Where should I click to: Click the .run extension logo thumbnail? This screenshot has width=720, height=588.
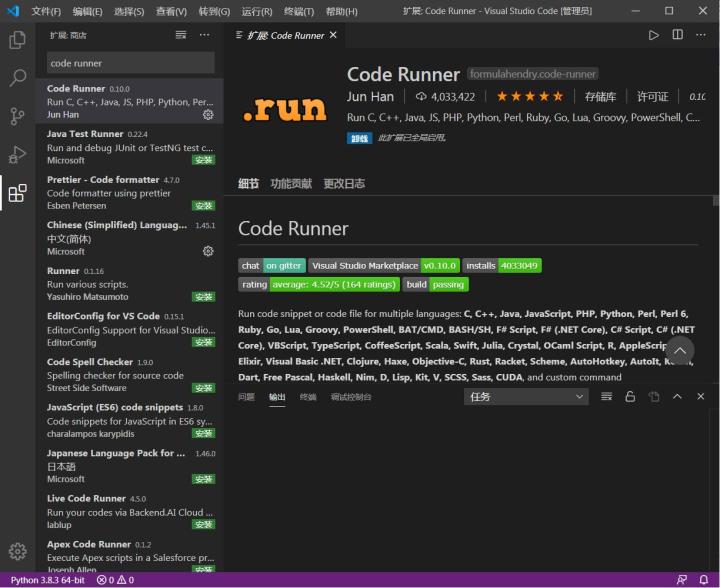coord(285,109)
